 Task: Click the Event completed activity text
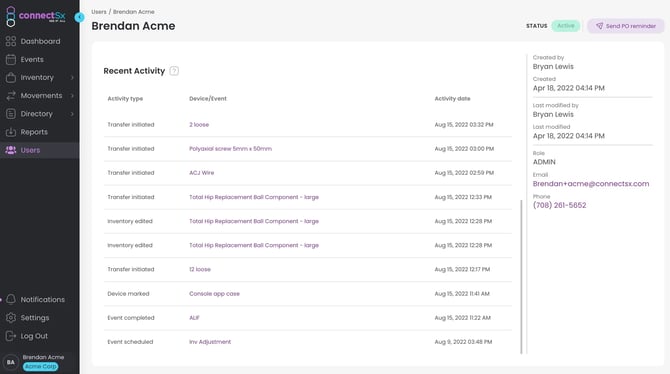(x=131, y=318)
